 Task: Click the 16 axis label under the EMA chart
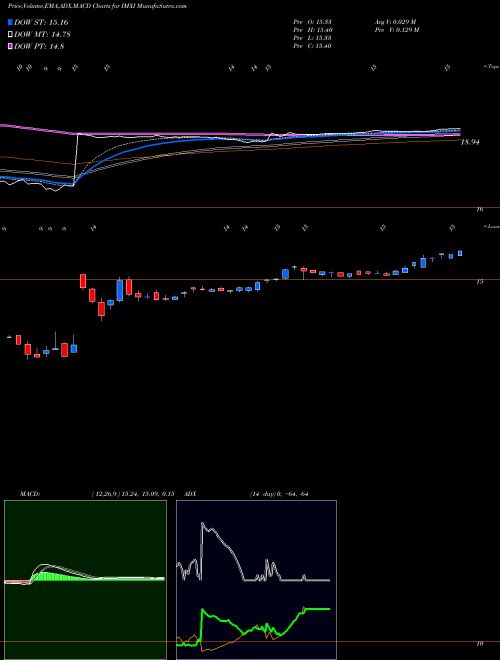point(480,209)
